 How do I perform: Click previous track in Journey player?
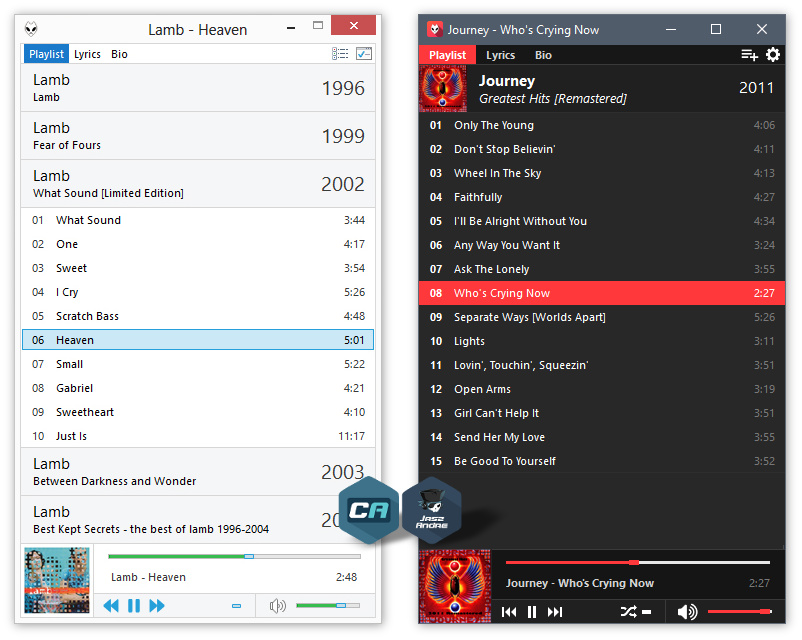[x=508, y=612]
